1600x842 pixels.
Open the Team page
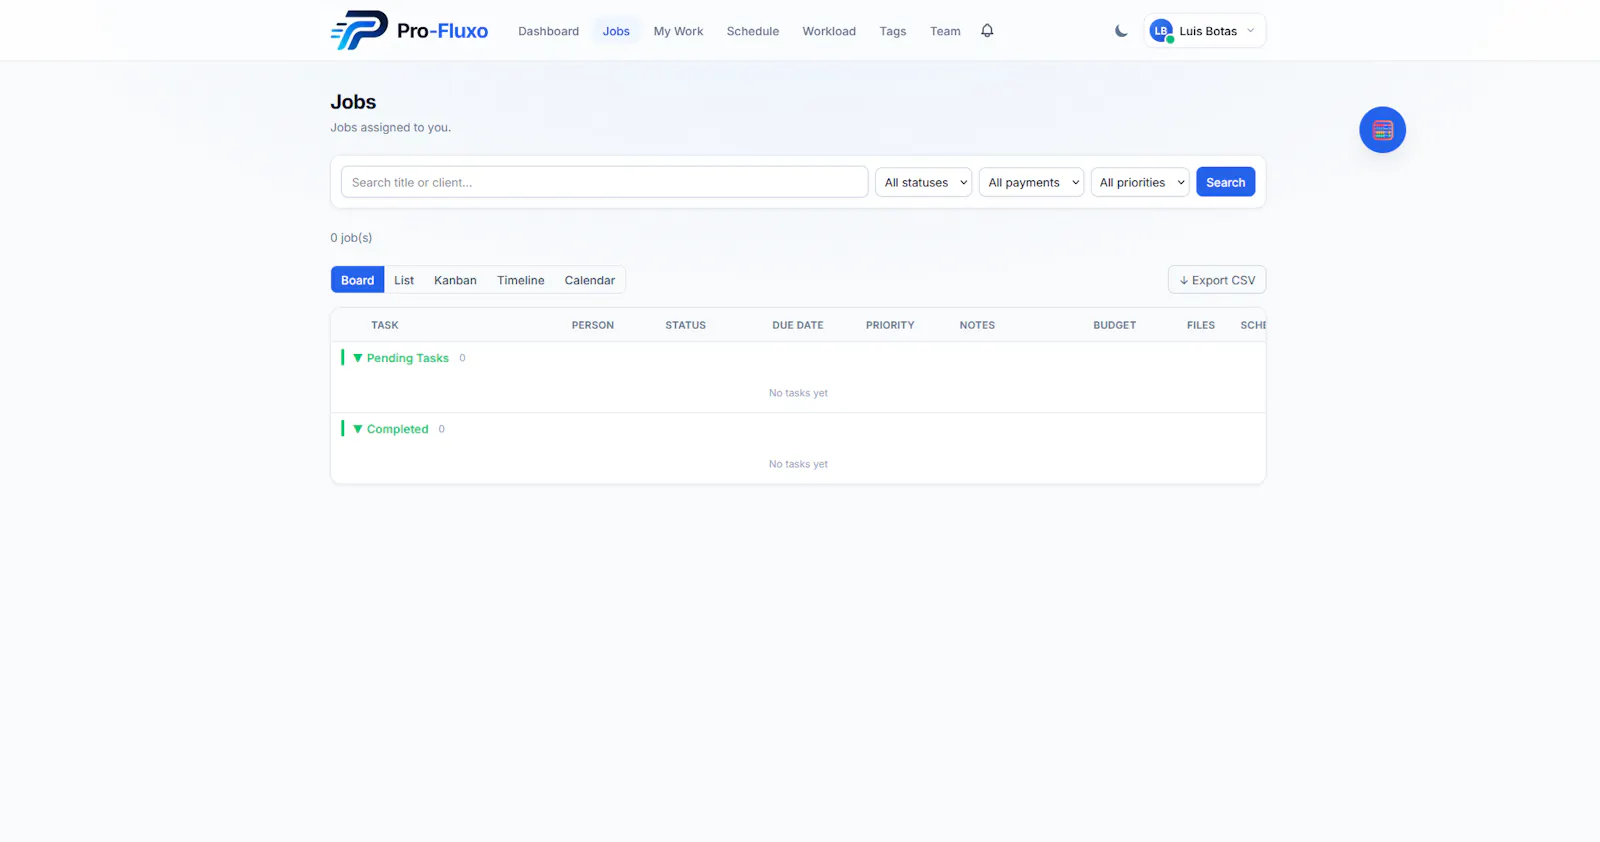(x=945, y=31)
